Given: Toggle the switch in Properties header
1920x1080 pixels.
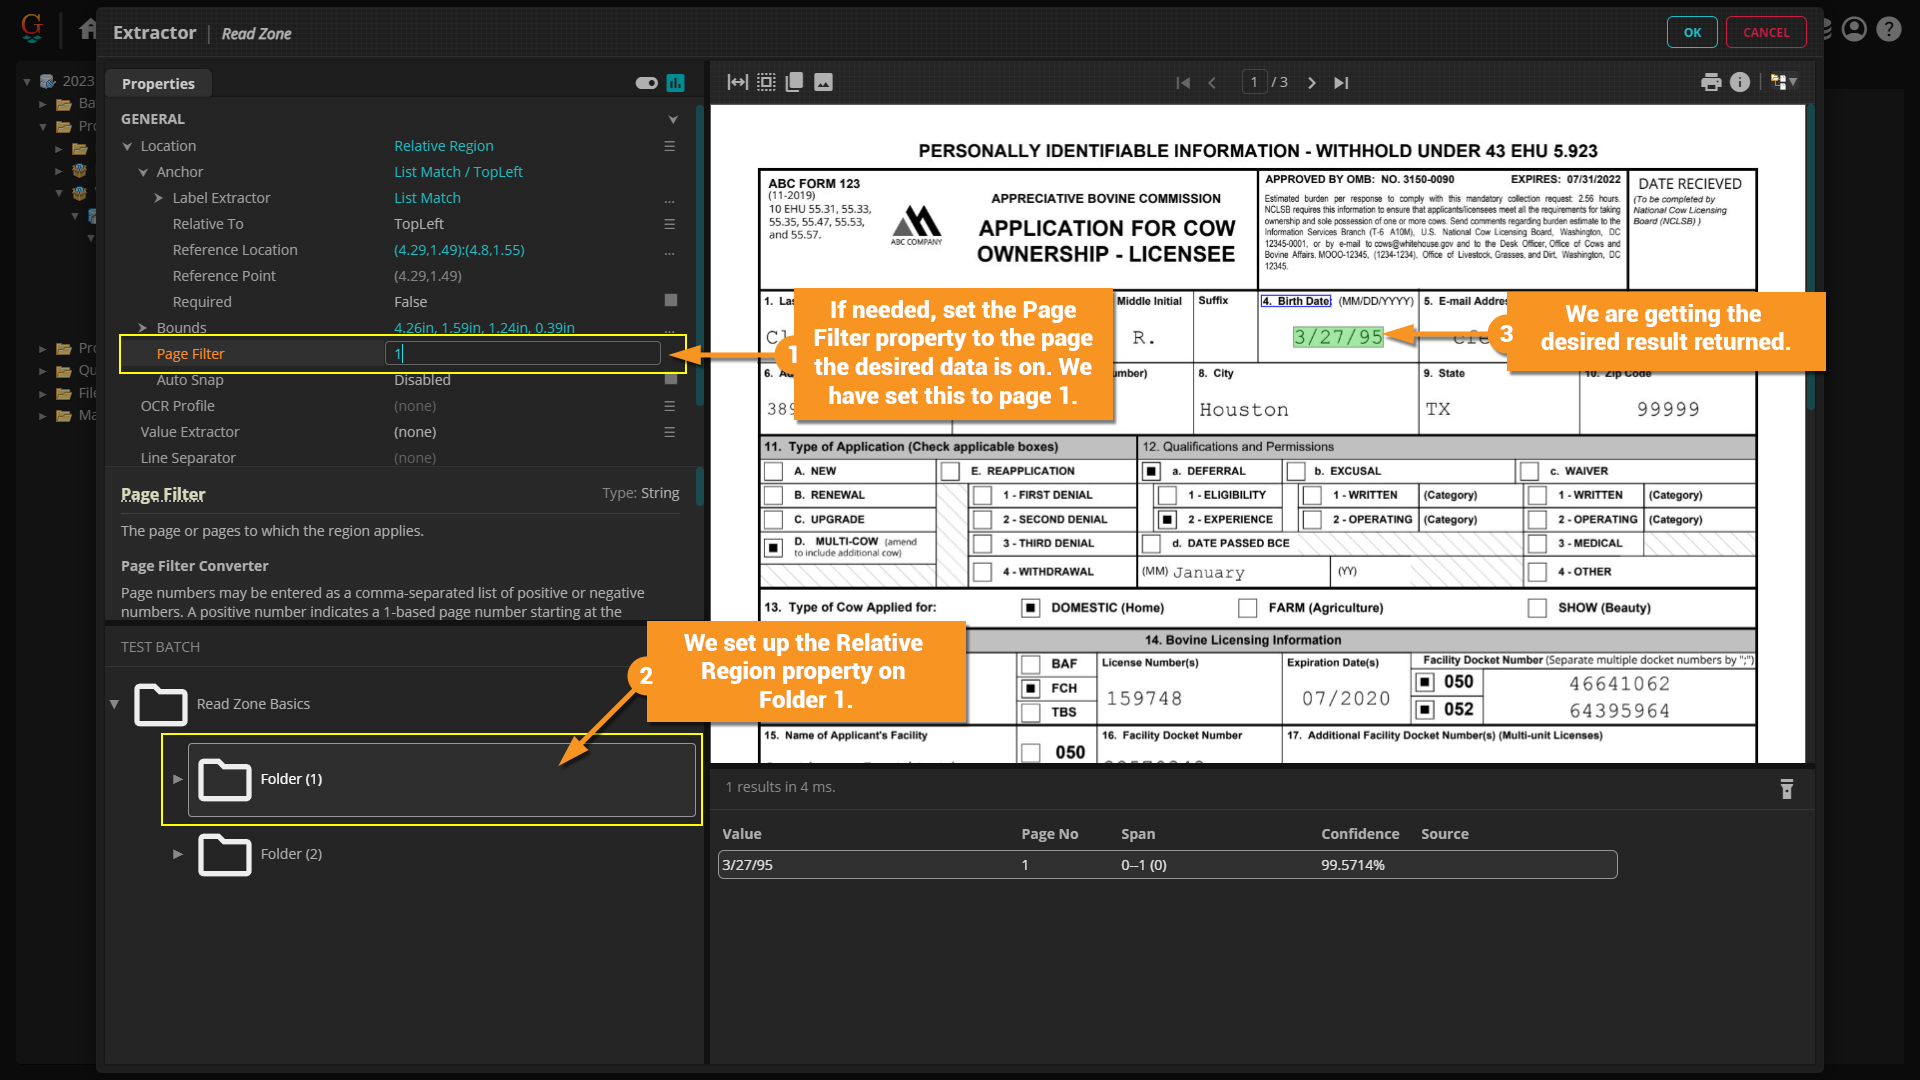Looking at the screenshot, I should [x=646, y=83].
